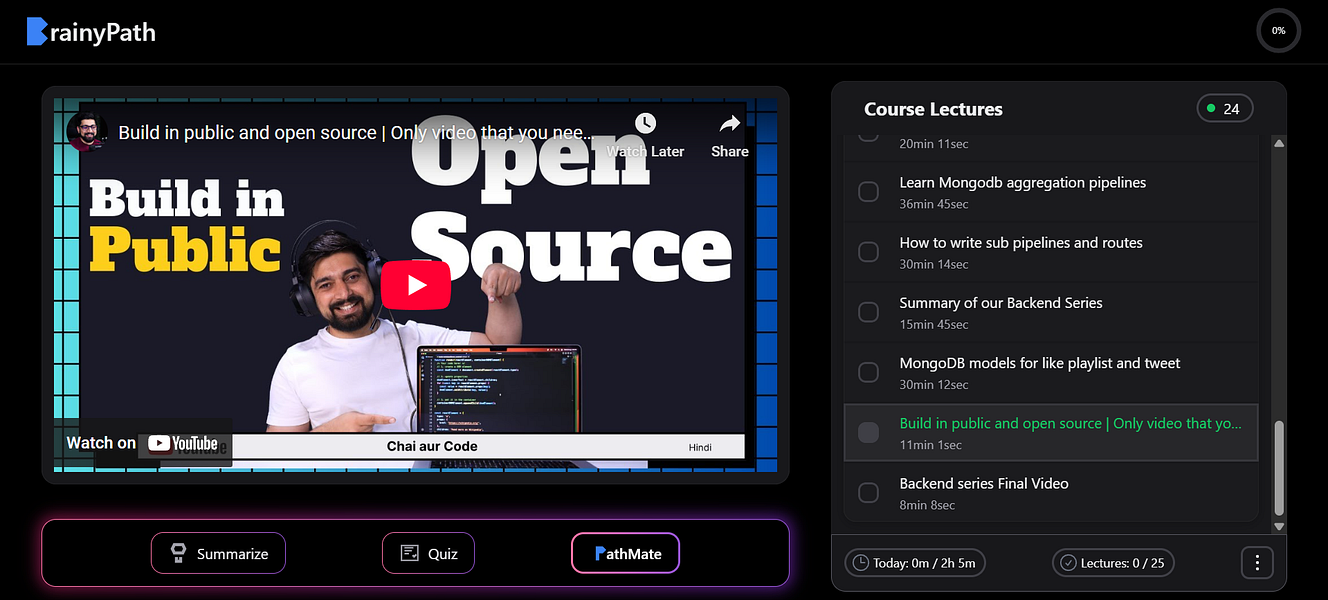Click the Lectures: 0 / 25 pill
The image size is (1328, 600).
[x=1113, y=563]
